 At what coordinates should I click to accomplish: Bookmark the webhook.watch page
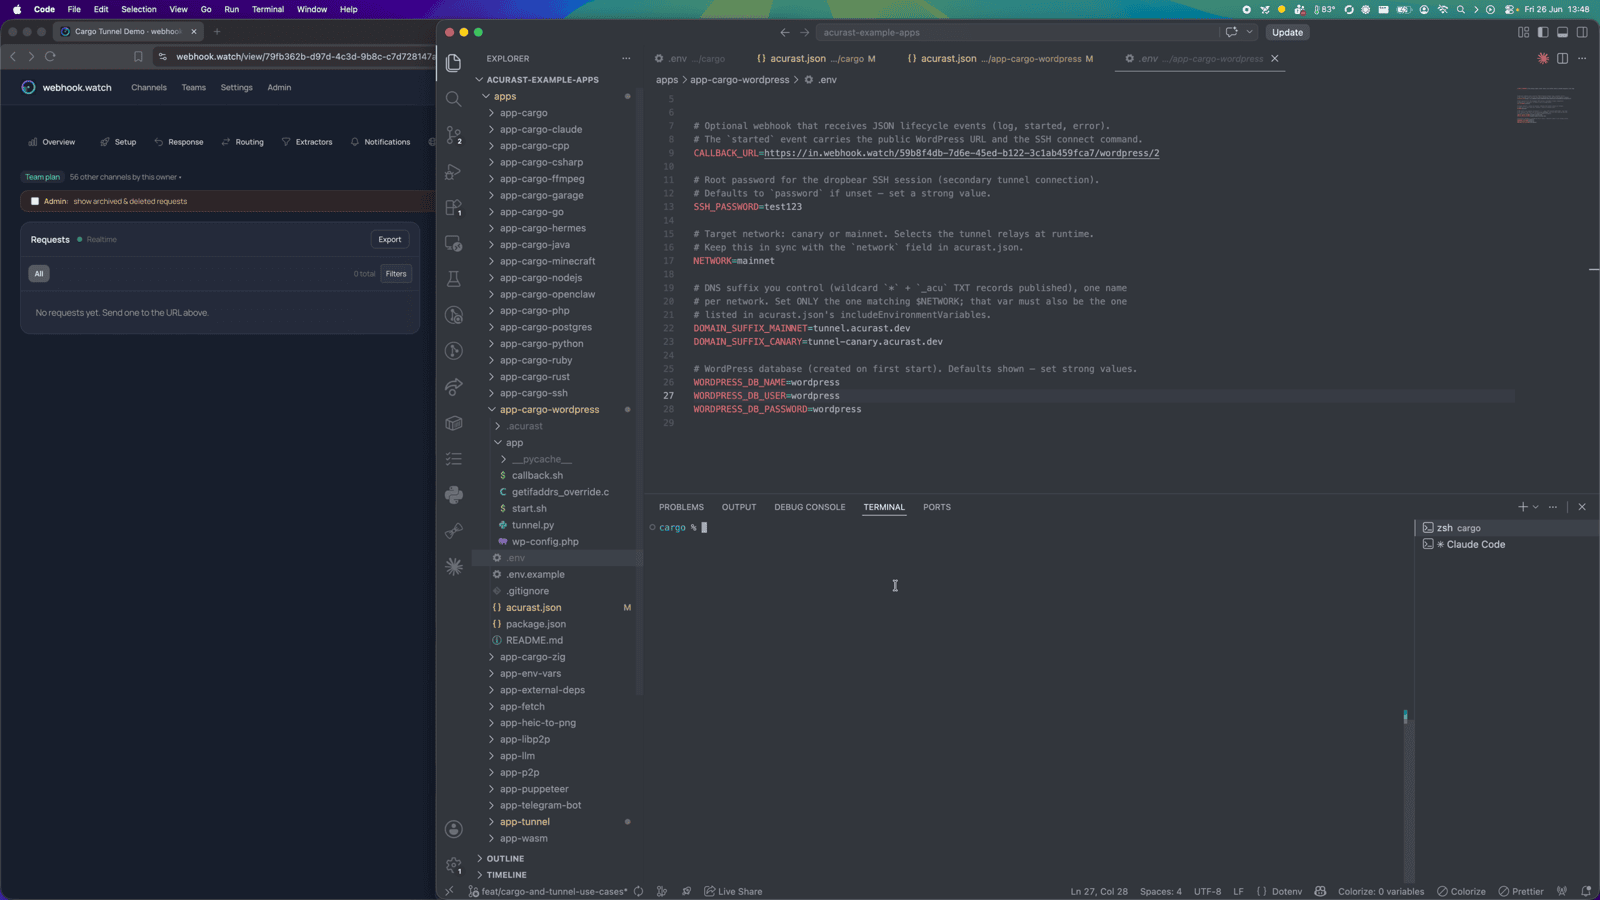click(x=138, y=56)
